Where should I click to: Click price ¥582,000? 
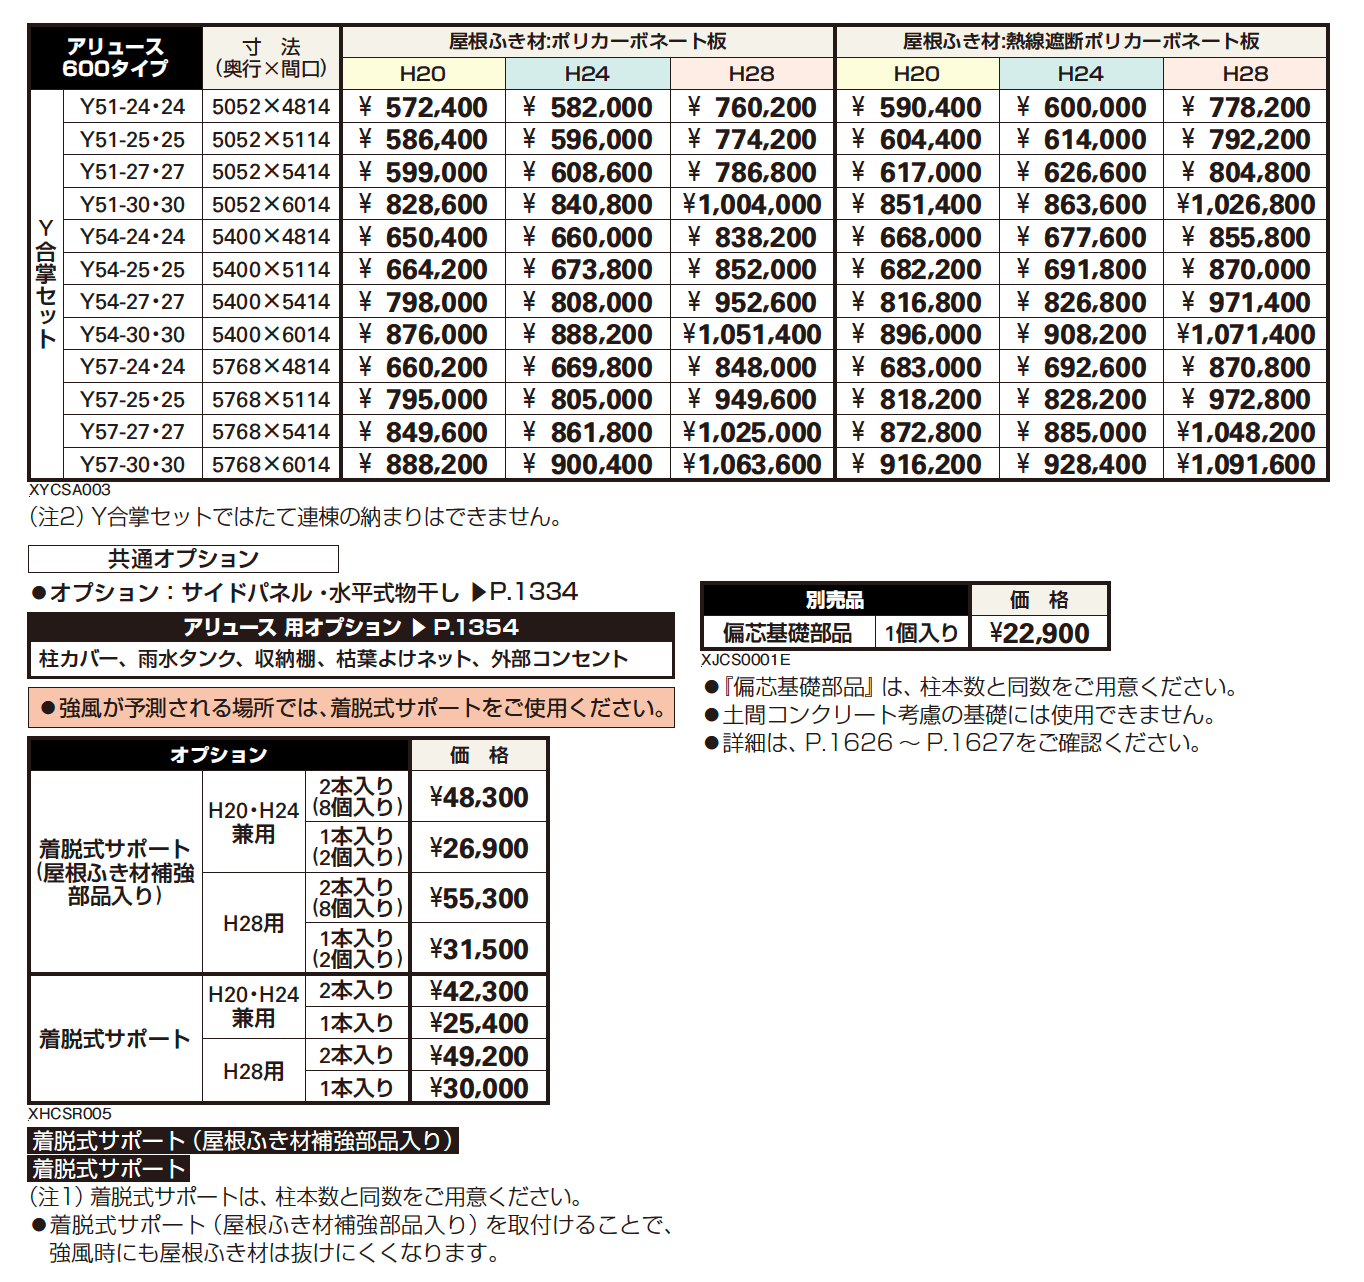click(588, 107)
